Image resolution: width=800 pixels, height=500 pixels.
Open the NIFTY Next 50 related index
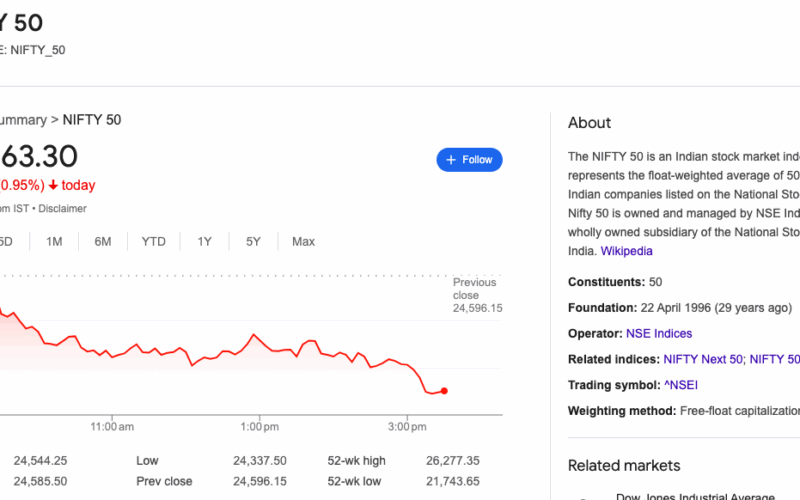tap(702, 359)
